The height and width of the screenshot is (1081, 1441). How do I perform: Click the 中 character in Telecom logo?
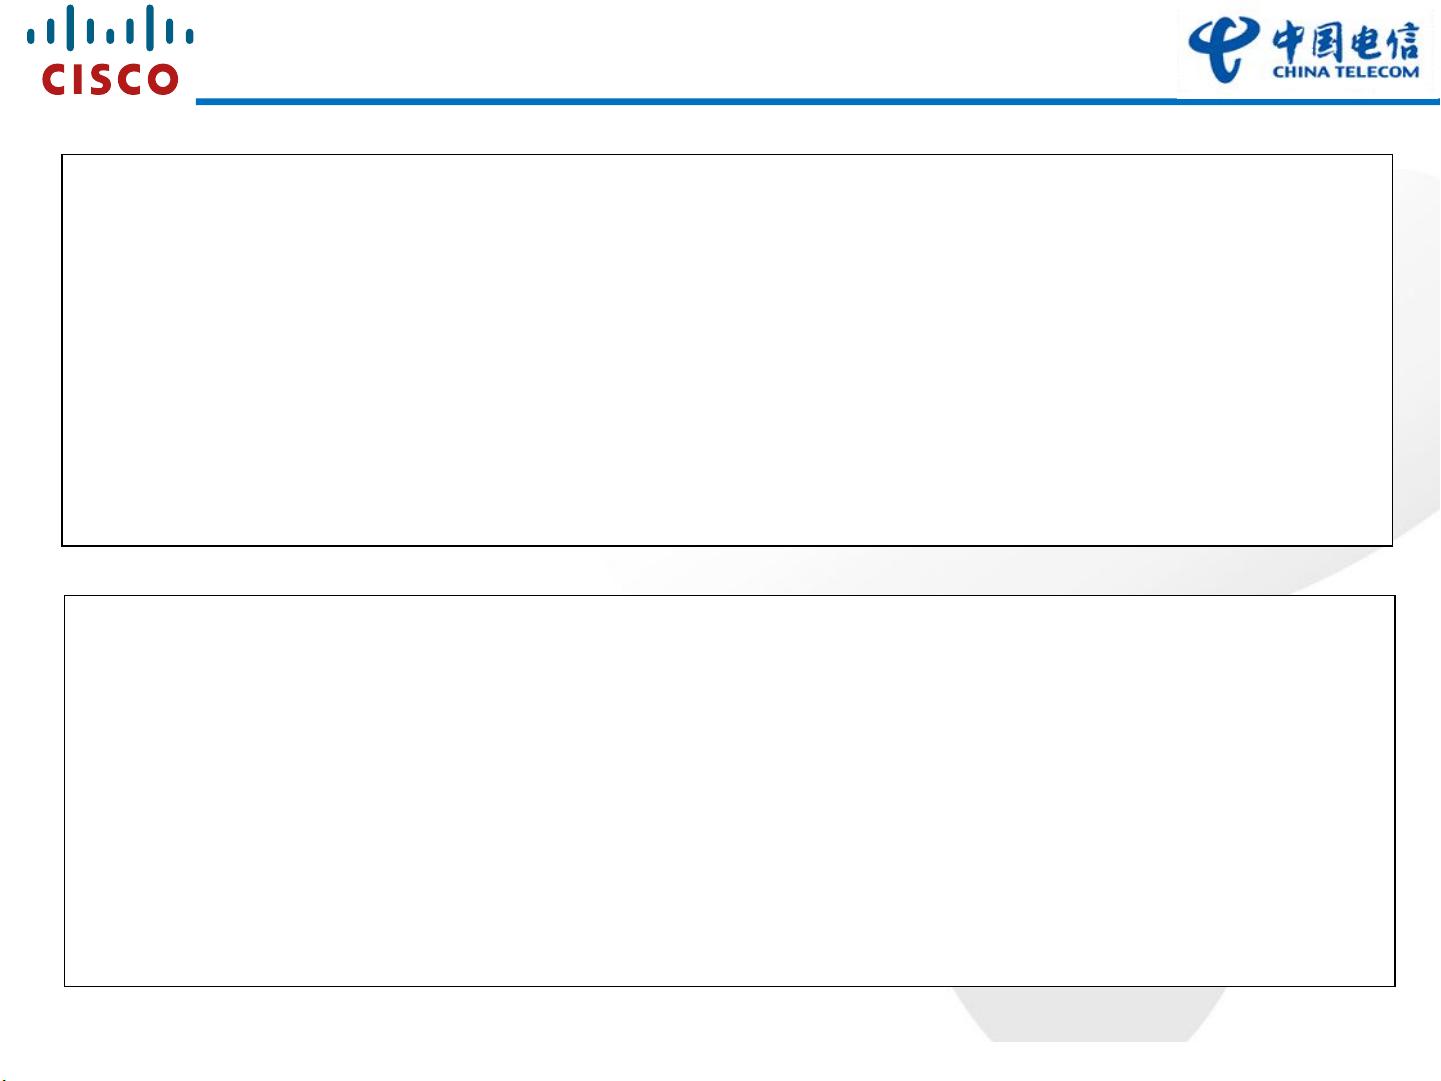pos(1290,43)
